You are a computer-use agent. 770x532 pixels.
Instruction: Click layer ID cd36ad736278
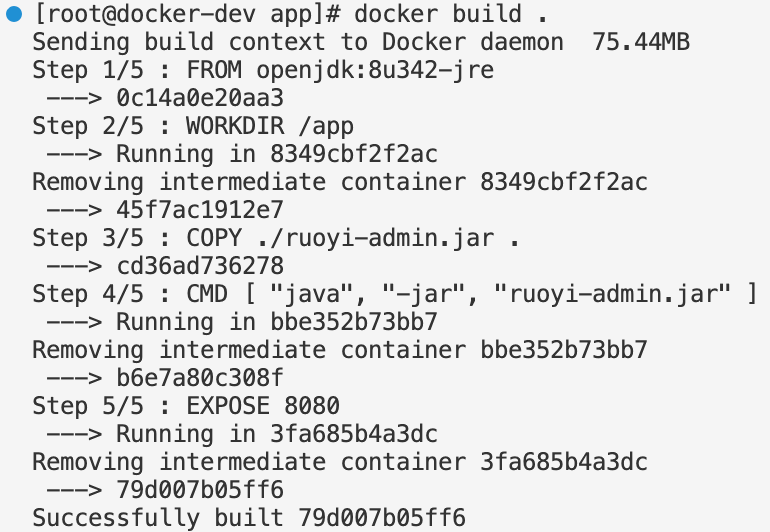pyautogui.click(x=200, y=266)
